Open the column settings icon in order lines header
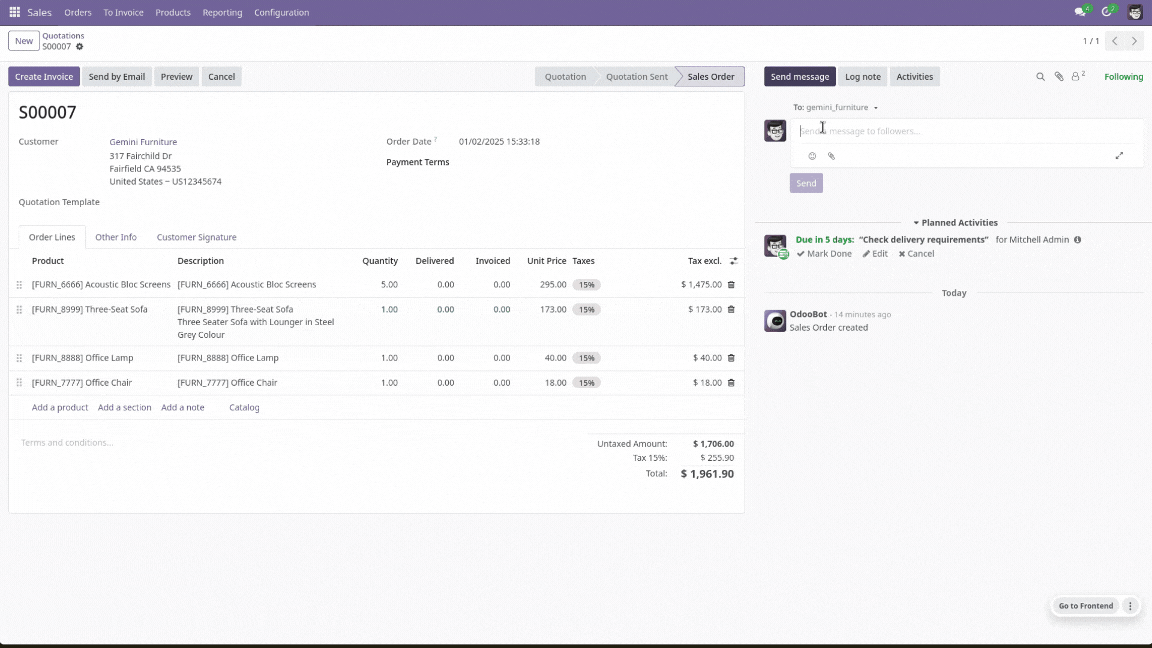Image resolution: width=1152 pixels, height=648 pixels. (x=733, y=261)
